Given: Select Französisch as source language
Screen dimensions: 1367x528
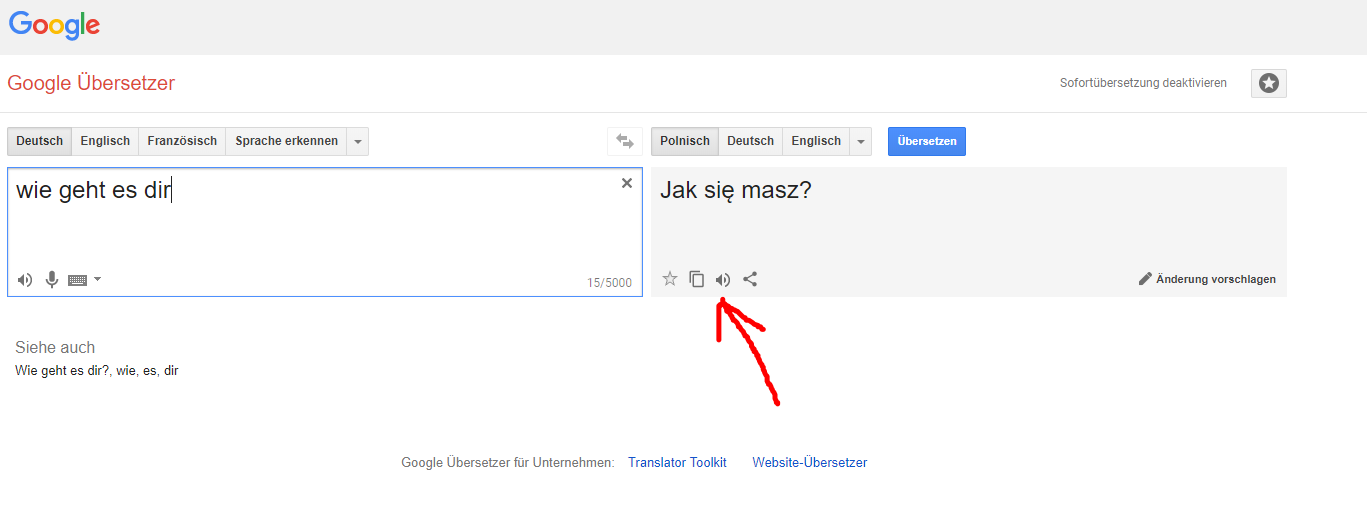Looking at the screenshot, I should 182,141.
